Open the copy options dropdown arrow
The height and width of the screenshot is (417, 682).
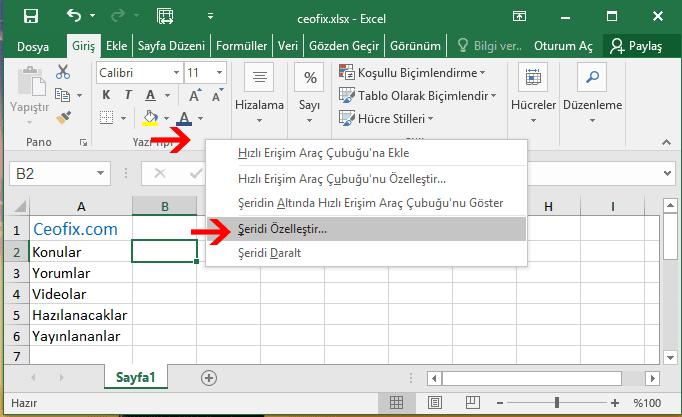click(79, 95)
